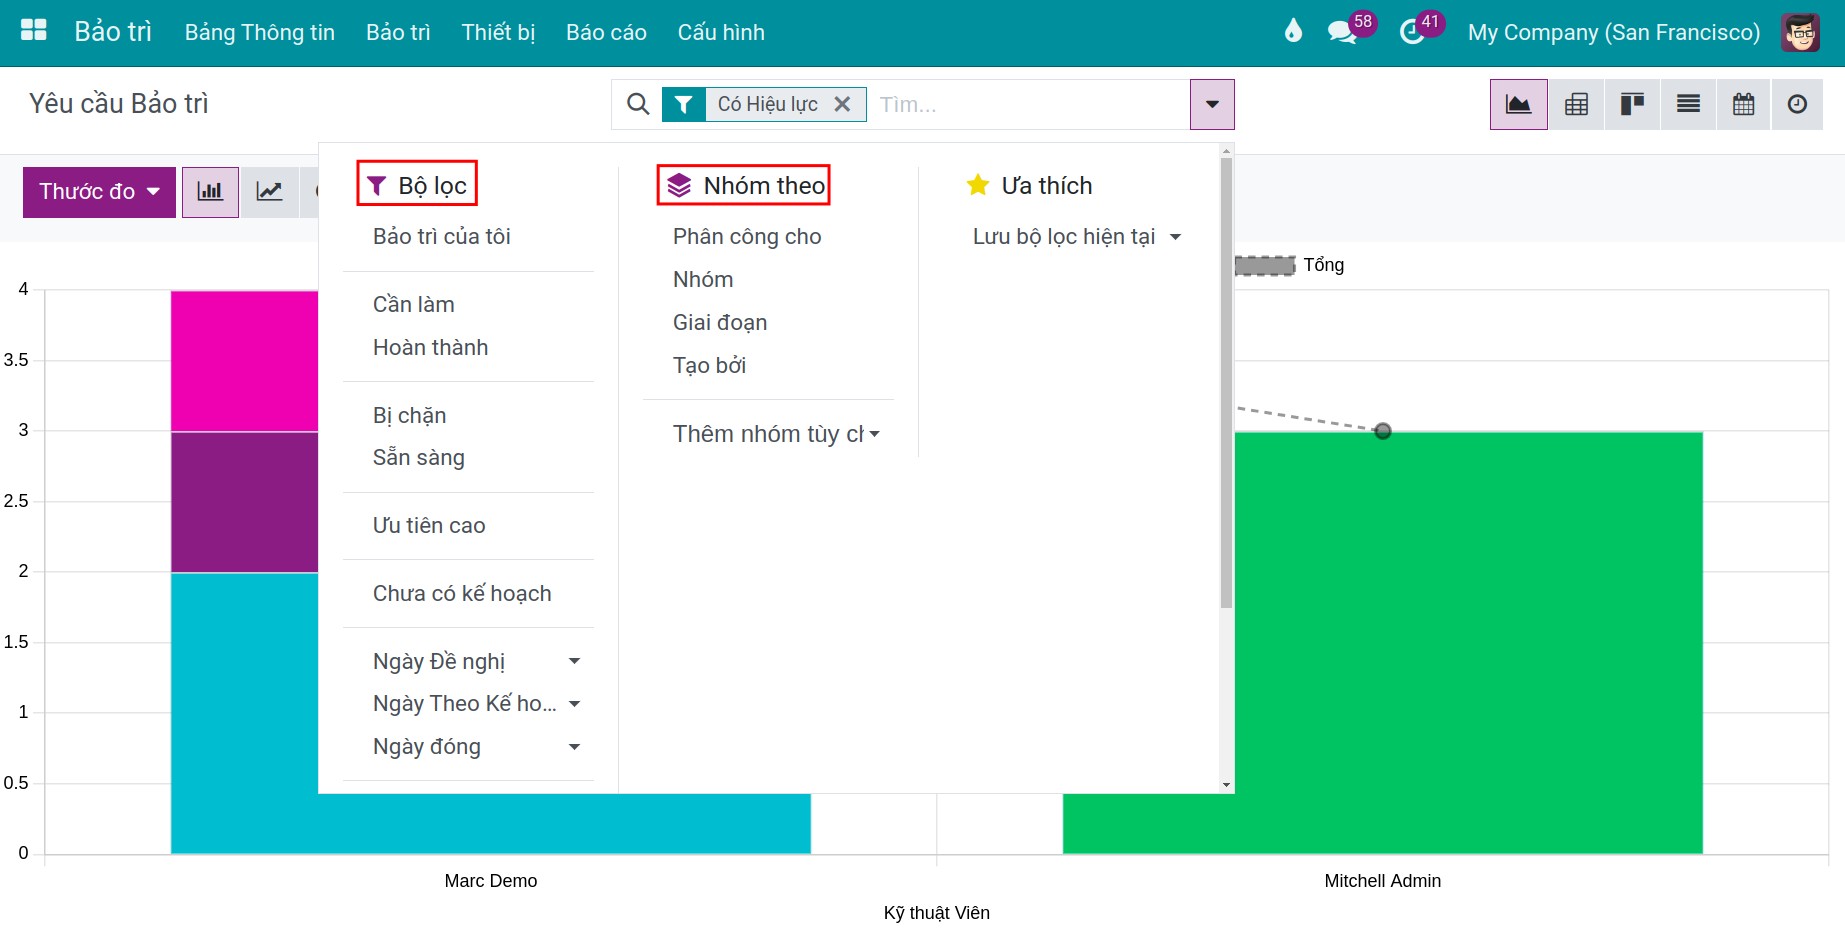Open the Thước đo measures dropdown

coord(99,192)
